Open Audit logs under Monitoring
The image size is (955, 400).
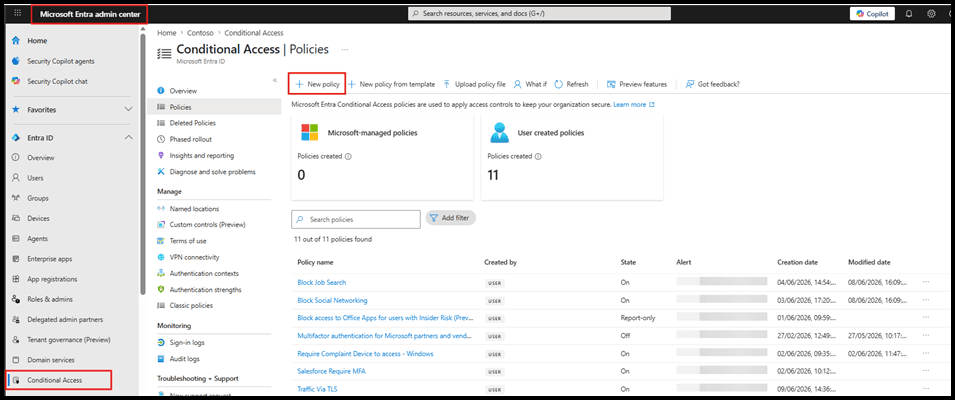[184, 359]
